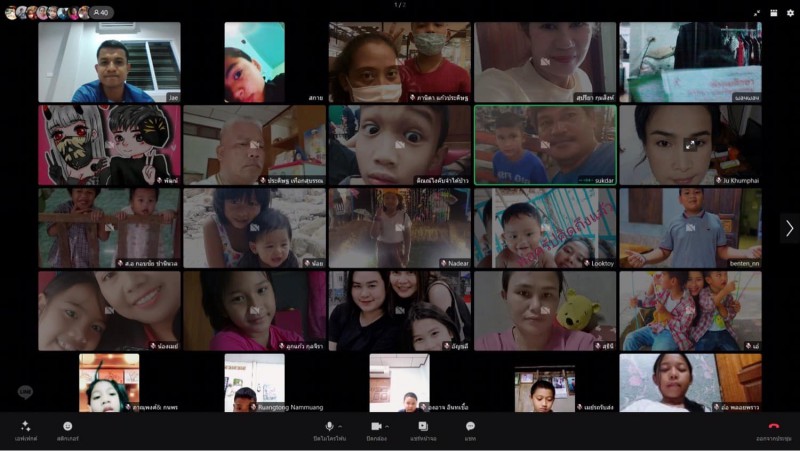Screen dimensions: 800x451
Task: Open the settings gear icon
Action: coord(790,13)
